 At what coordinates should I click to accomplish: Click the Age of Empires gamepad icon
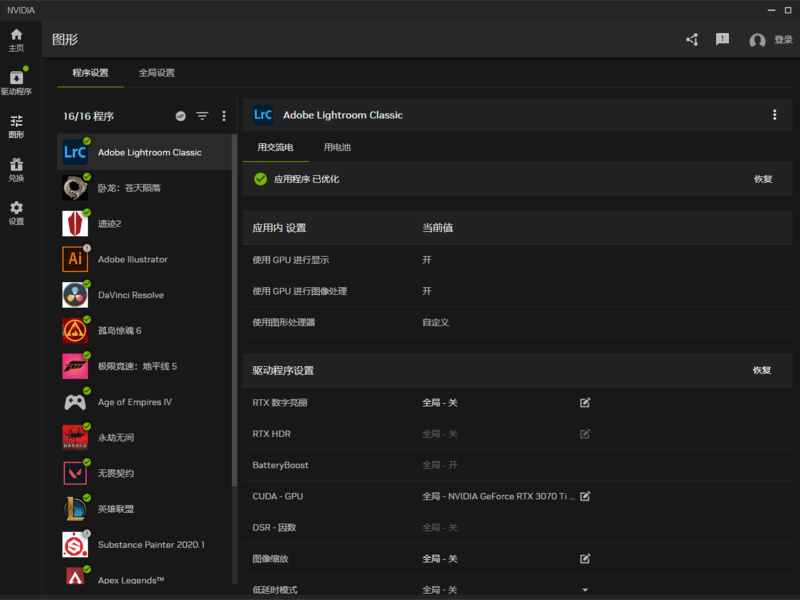coord(75,402)
